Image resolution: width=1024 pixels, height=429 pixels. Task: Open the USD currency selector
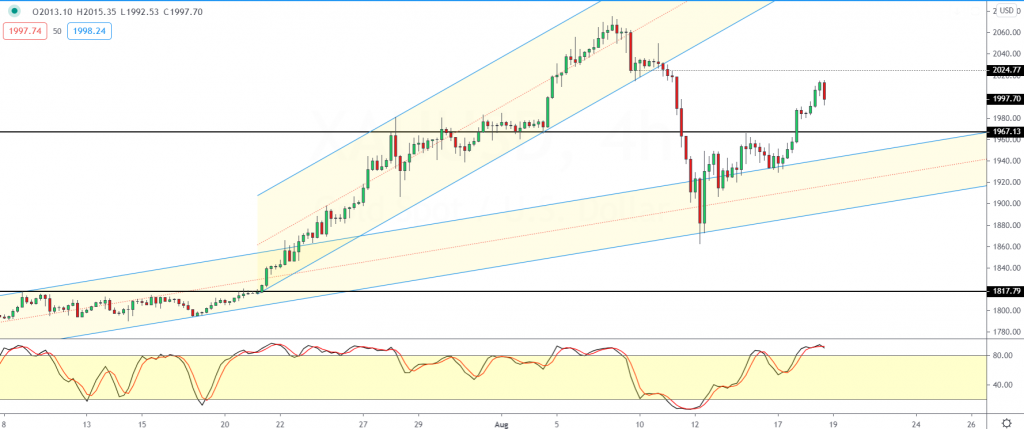1005,11
